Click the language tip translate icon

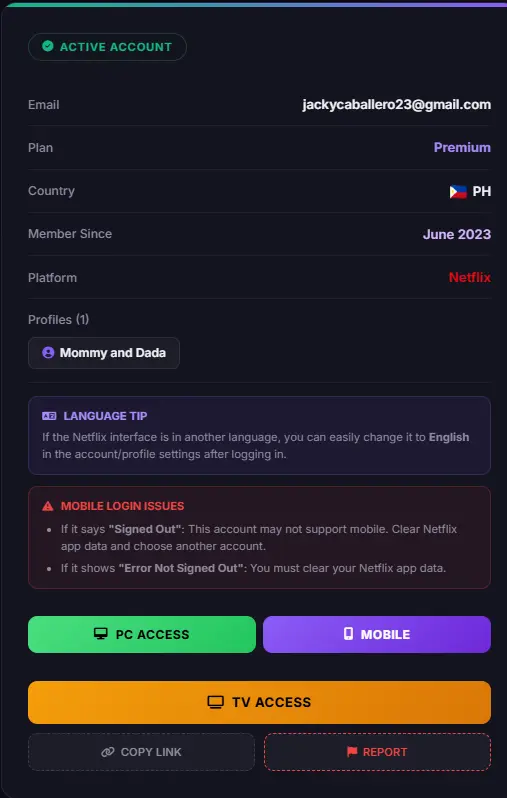pyautogui.click(x=49, y=416)
